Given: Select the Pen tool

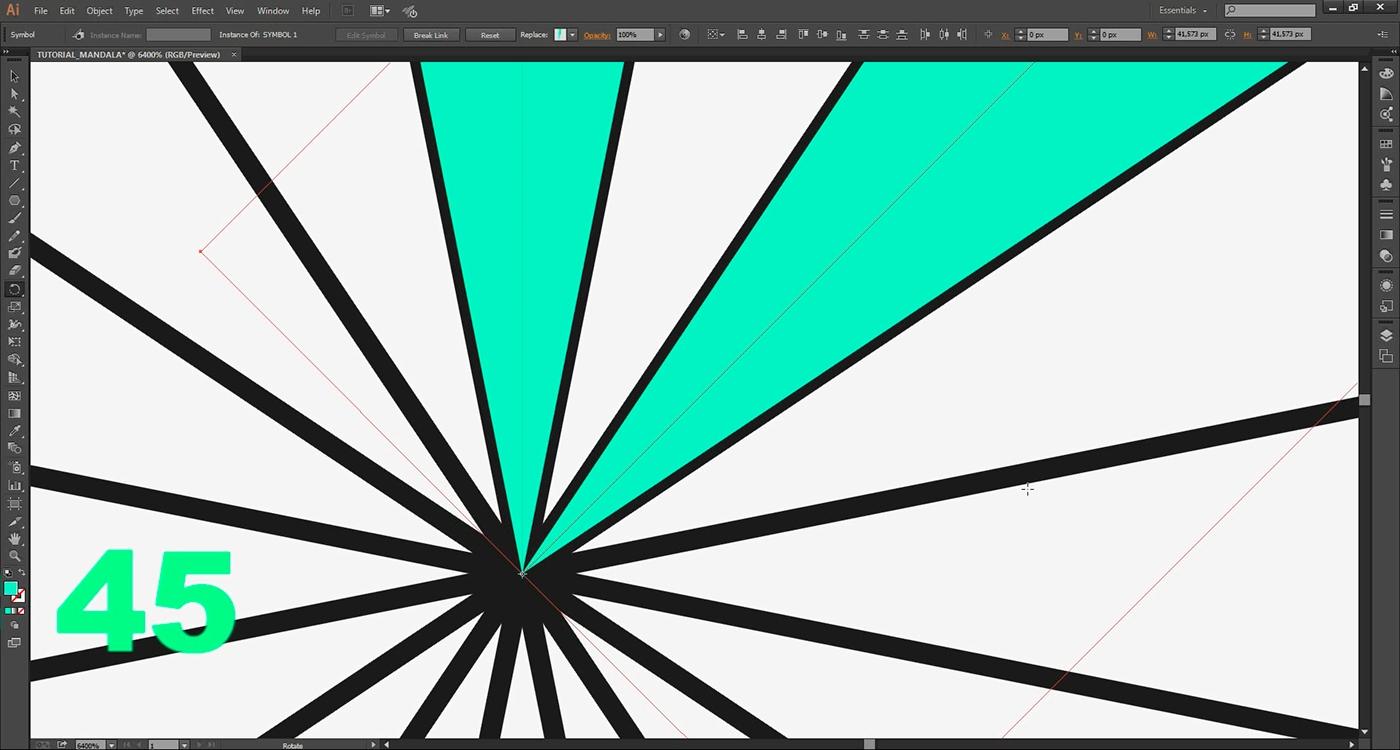Looking at the screenshot, I should (x=14, y=148).
